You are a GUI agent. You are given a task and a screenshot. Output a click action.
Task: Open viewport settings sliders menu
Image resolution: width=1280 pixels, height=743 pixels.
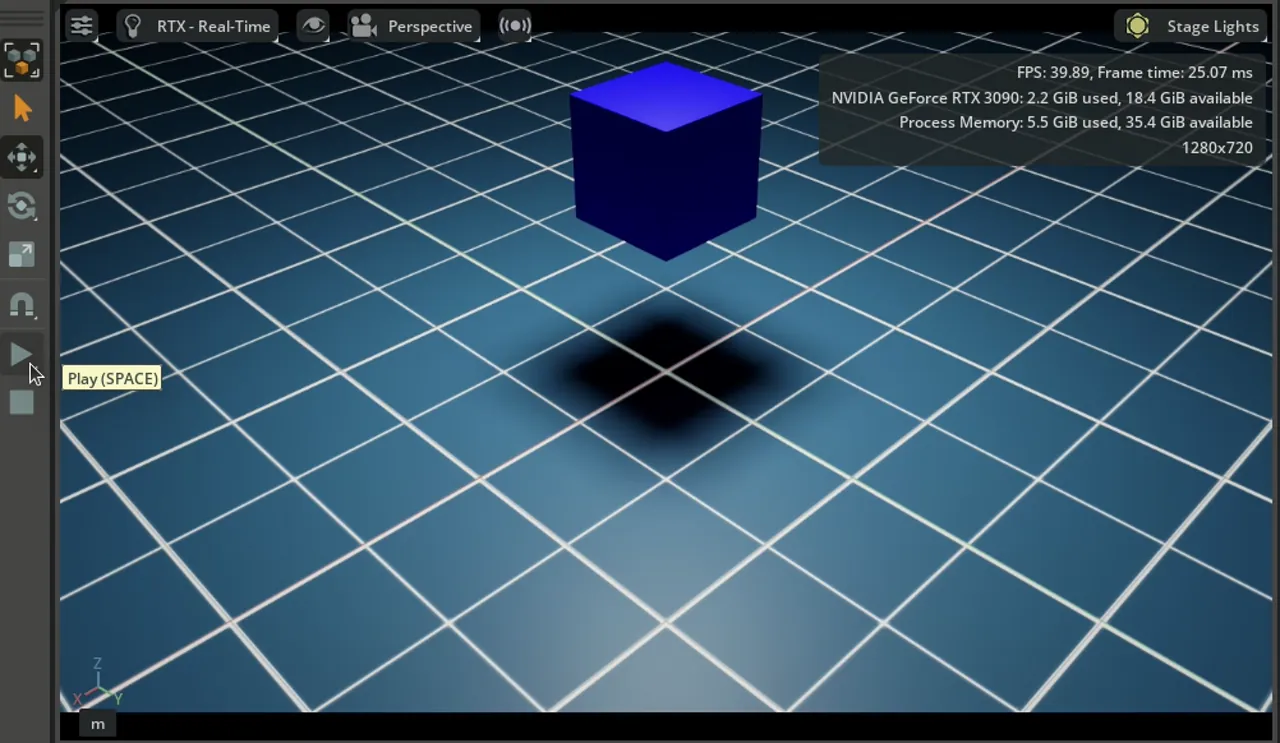tap(82, 26)
